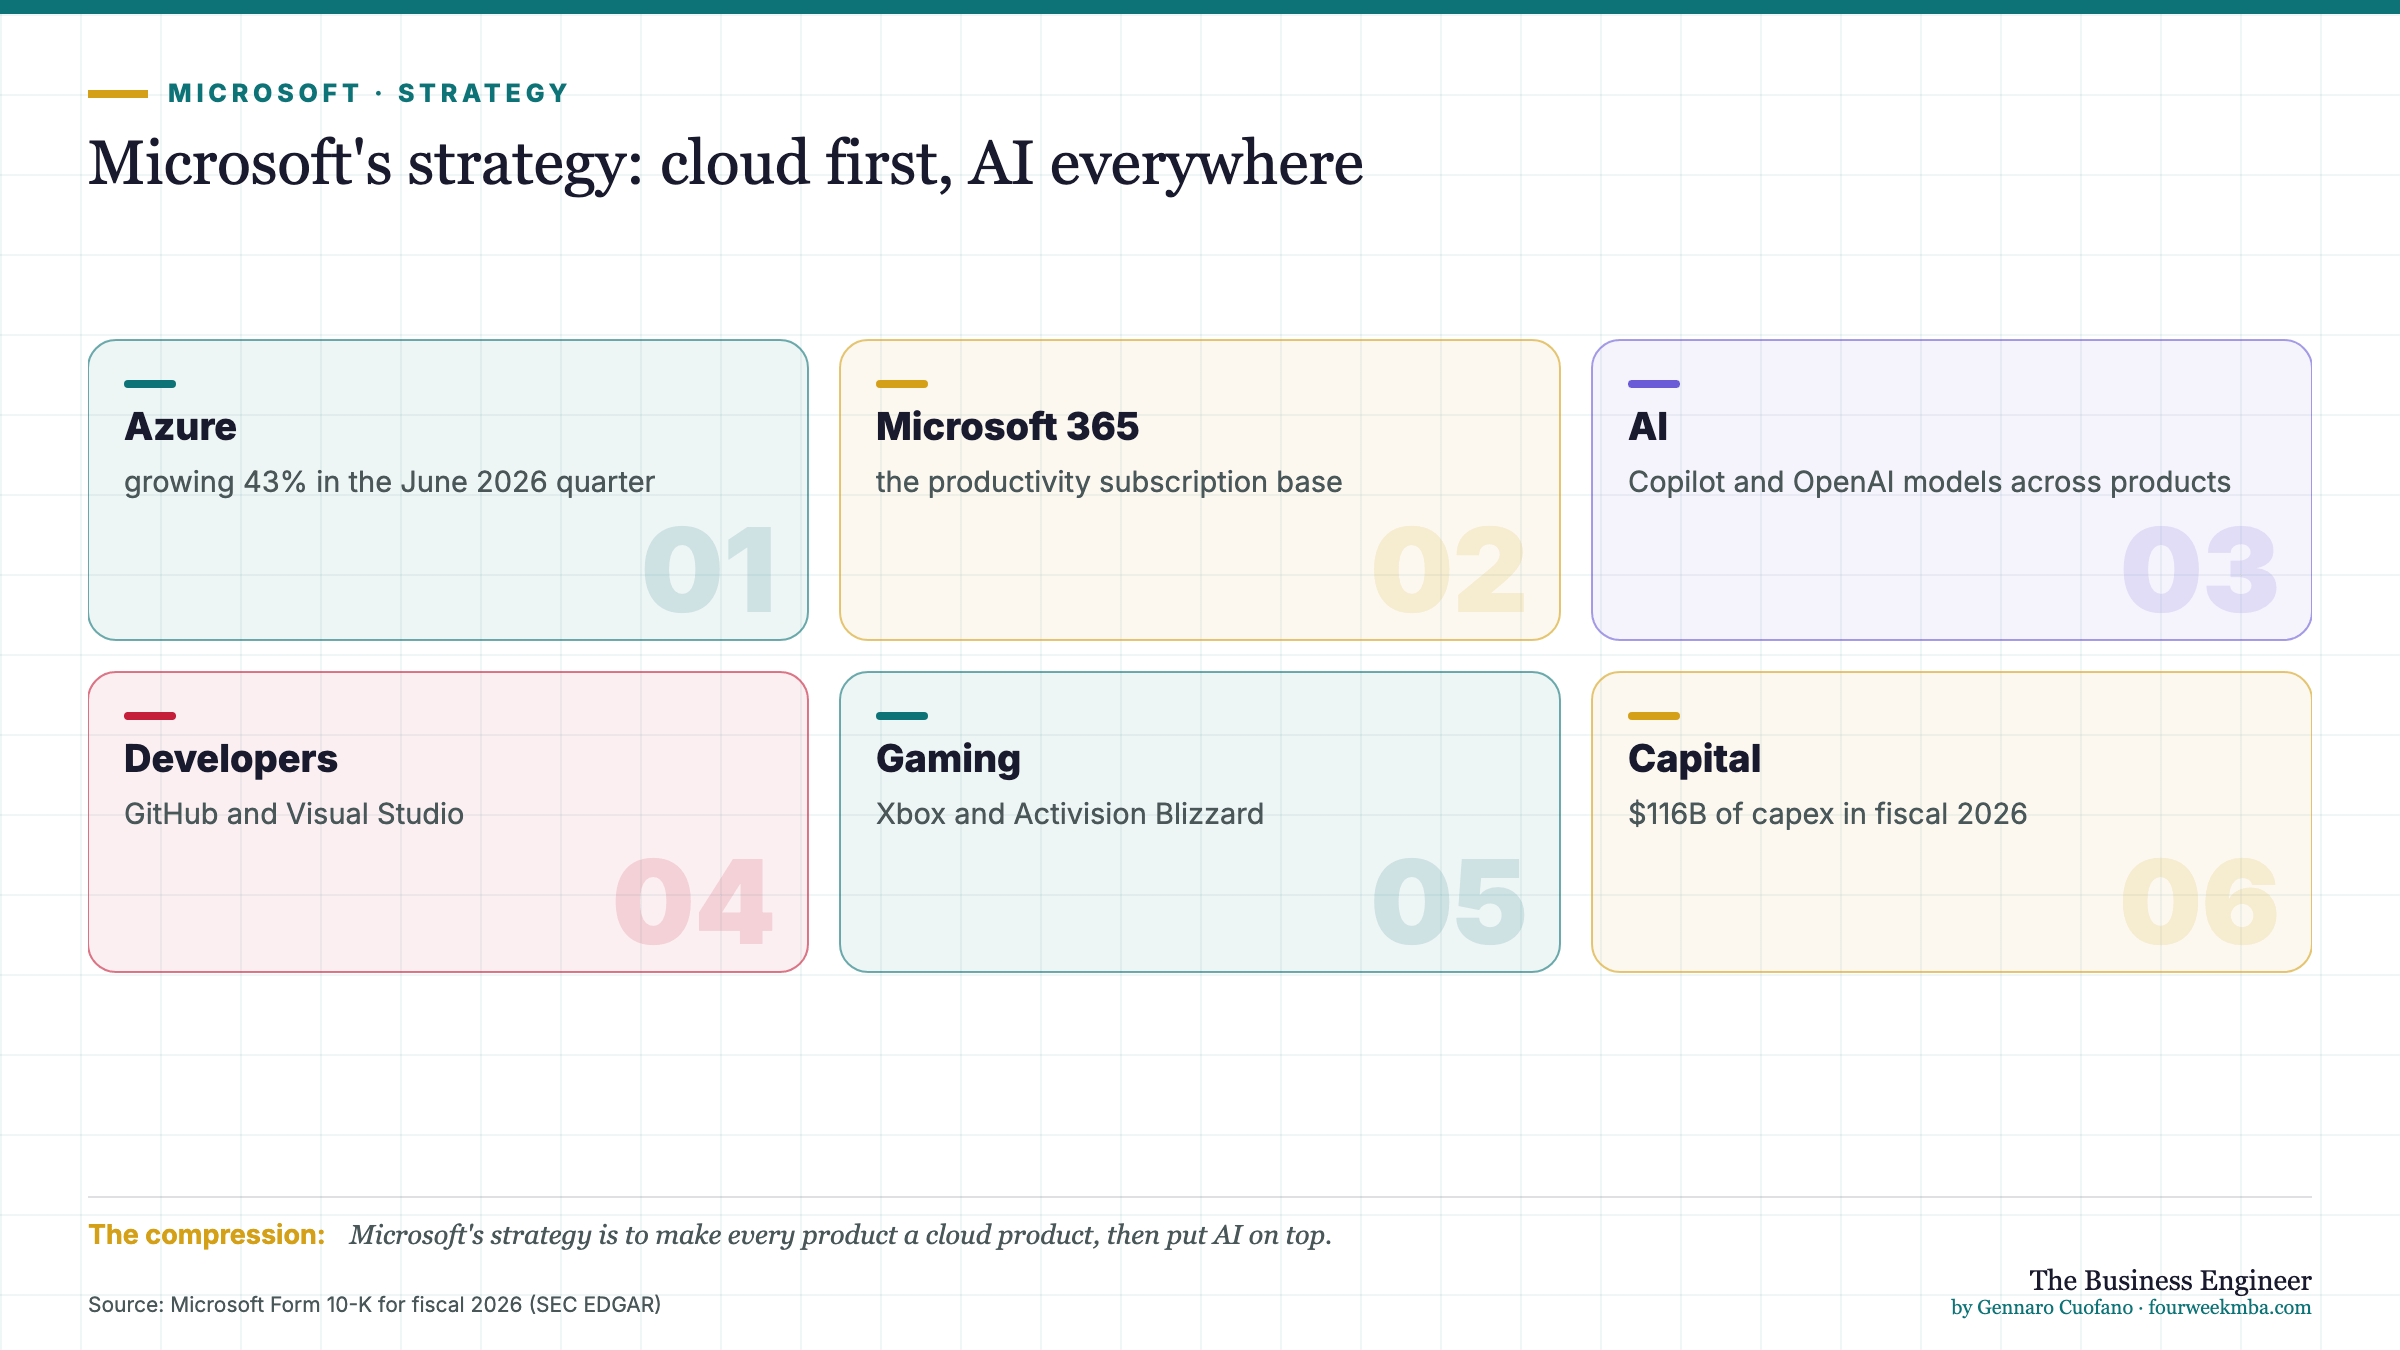Screen dimensions: 2400x1350
Task: Select the Microsoft 365 card heading
Action: 1007,427
